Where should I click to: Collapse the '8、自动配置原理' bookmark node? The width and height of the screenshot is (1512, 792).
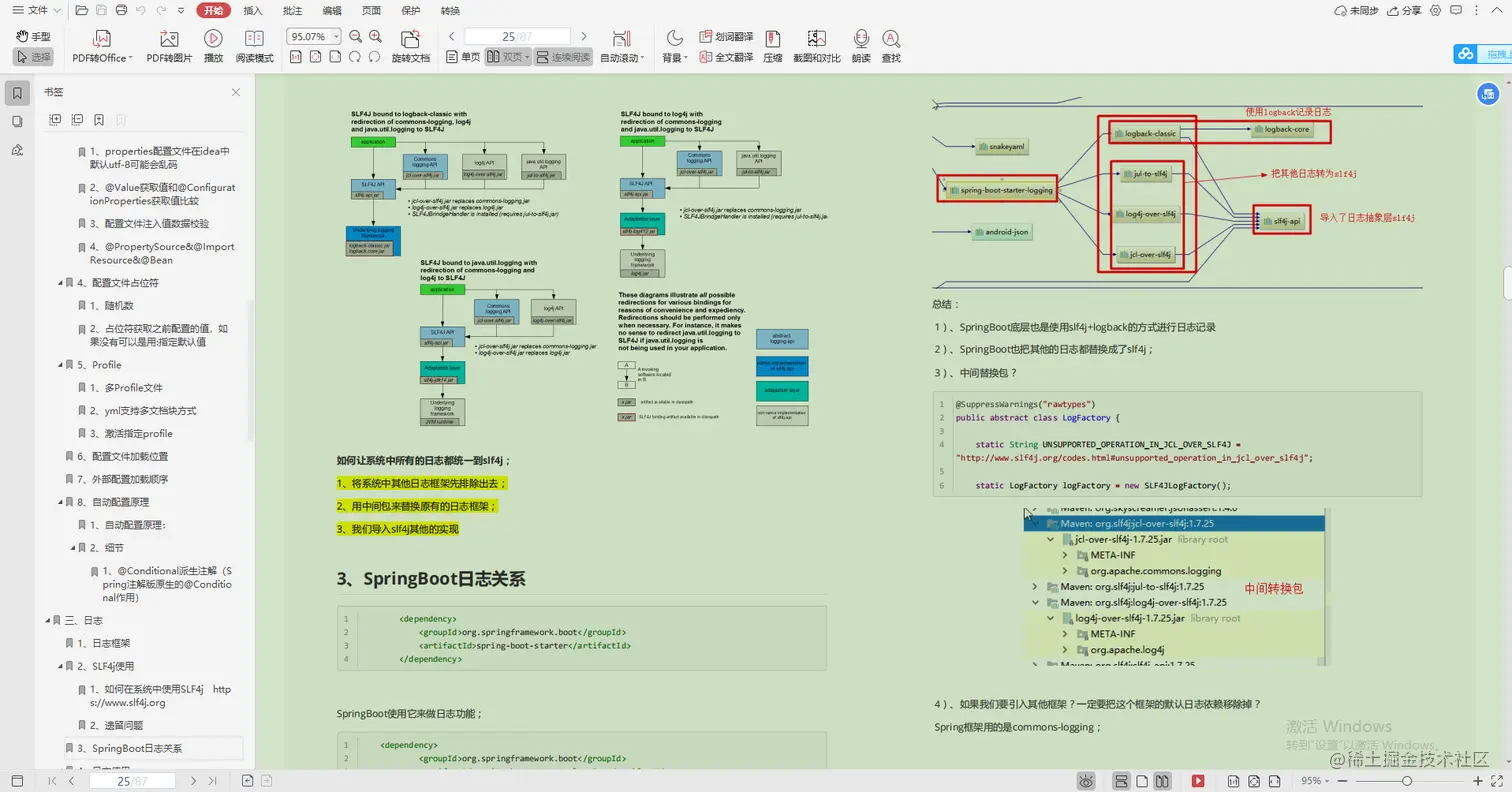click(59, 502)
